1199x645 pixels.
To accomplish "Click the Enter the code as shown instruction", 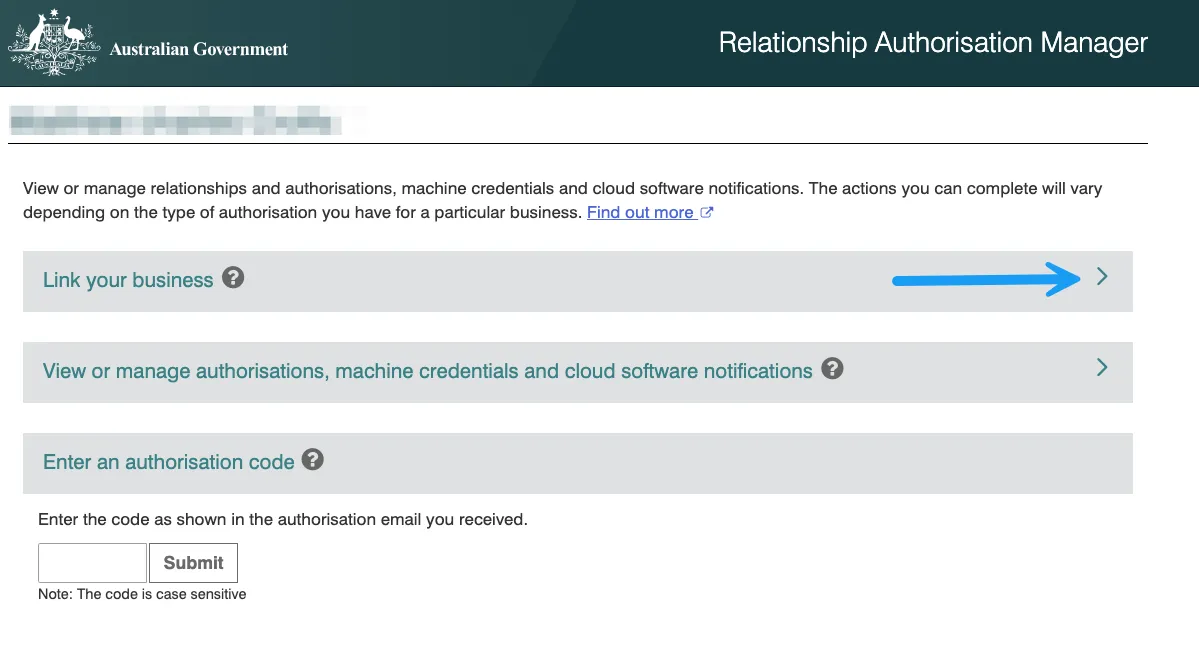I will click(282, 520).
